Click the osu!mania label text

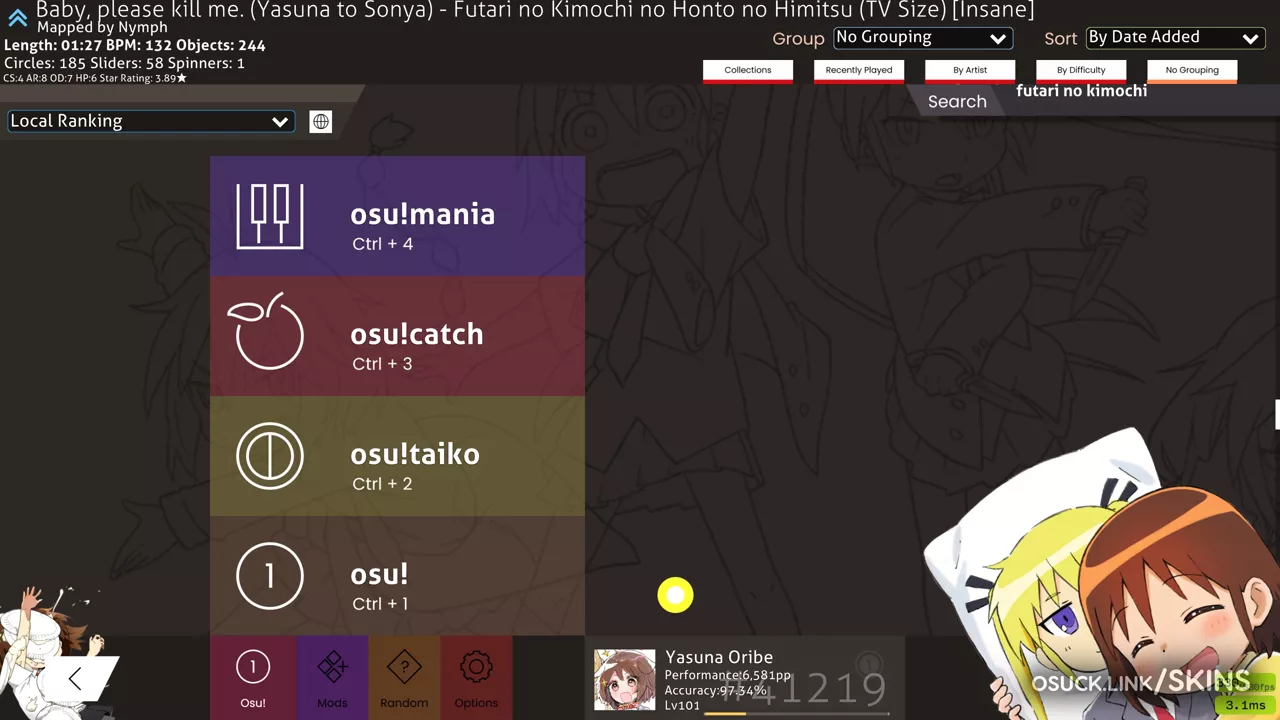422,214
